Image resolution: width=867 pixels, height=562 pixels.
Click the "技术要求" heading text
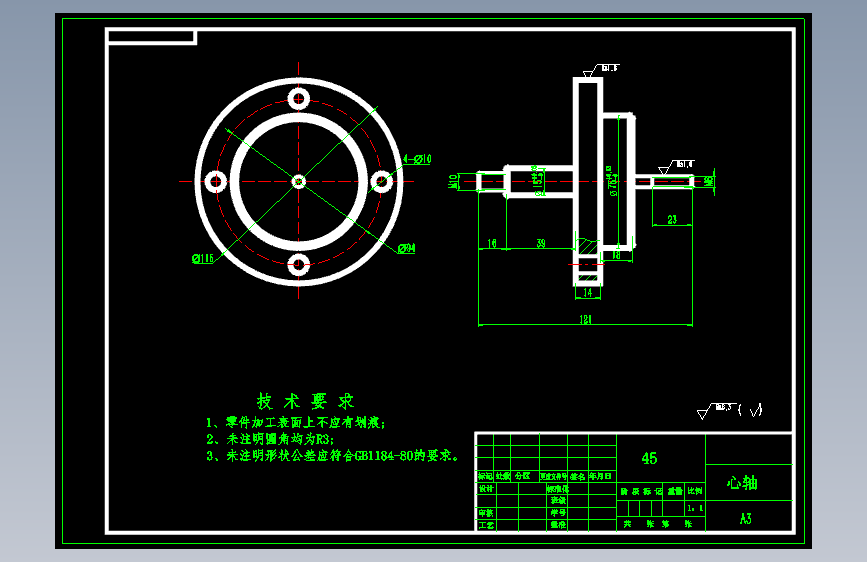click(305, 402)
